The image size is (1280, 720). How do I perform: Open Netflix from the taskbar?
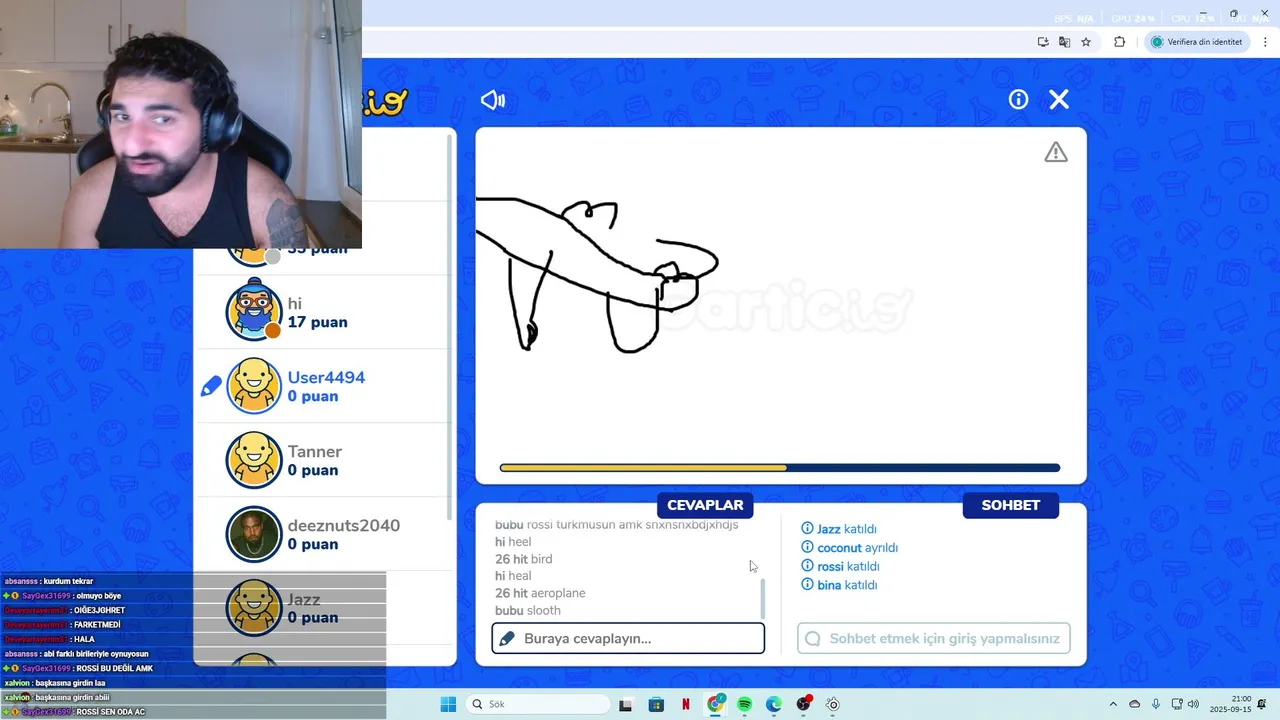click(x=686, y=704)
